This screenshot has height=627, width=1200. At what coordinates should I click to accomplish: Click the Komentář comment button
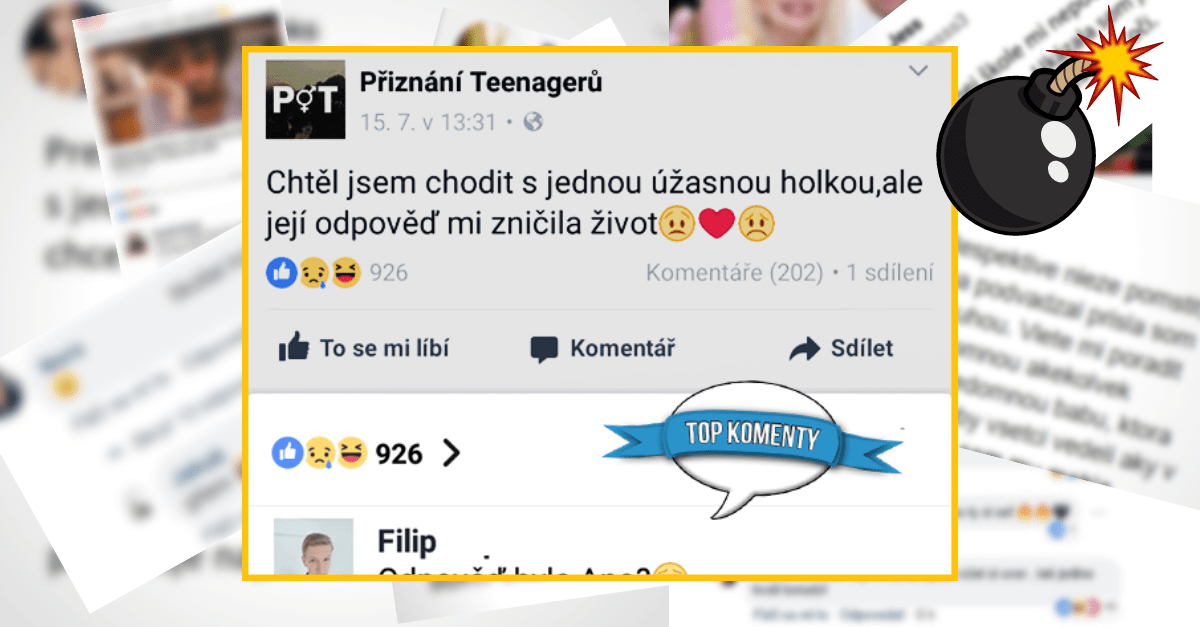coord(603,349)
